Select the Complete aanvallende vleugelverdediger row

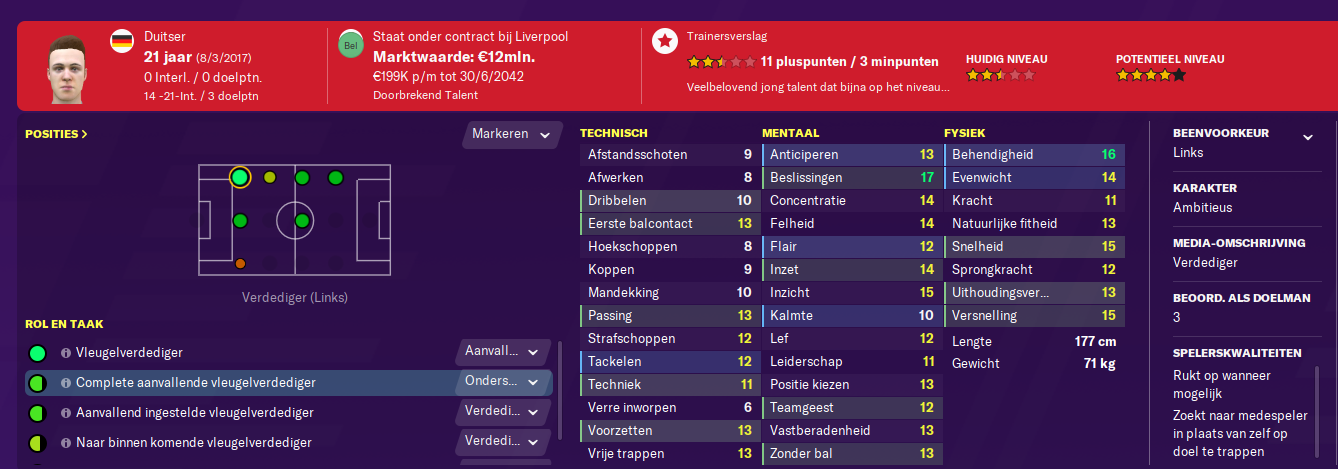point(288,383)
